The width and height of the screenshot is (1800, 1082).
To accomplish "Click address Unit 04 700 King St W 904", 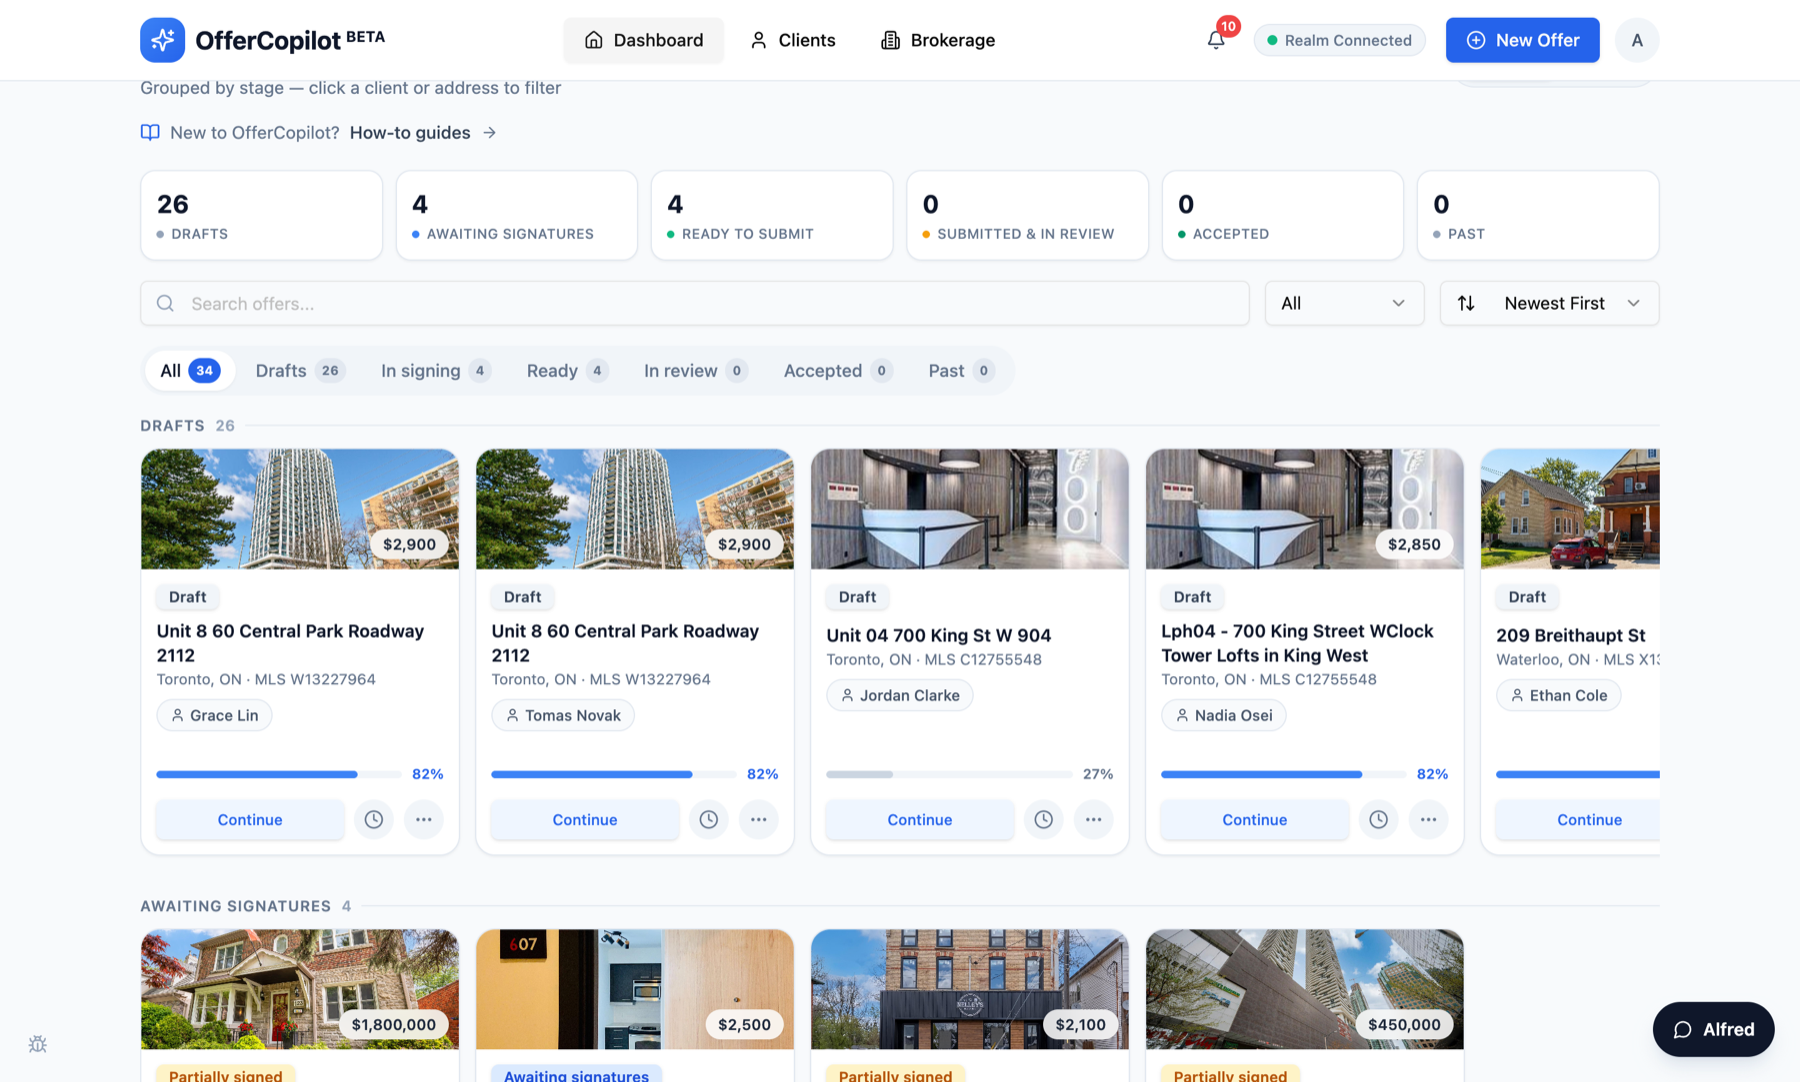I will (x=939, y=635).
